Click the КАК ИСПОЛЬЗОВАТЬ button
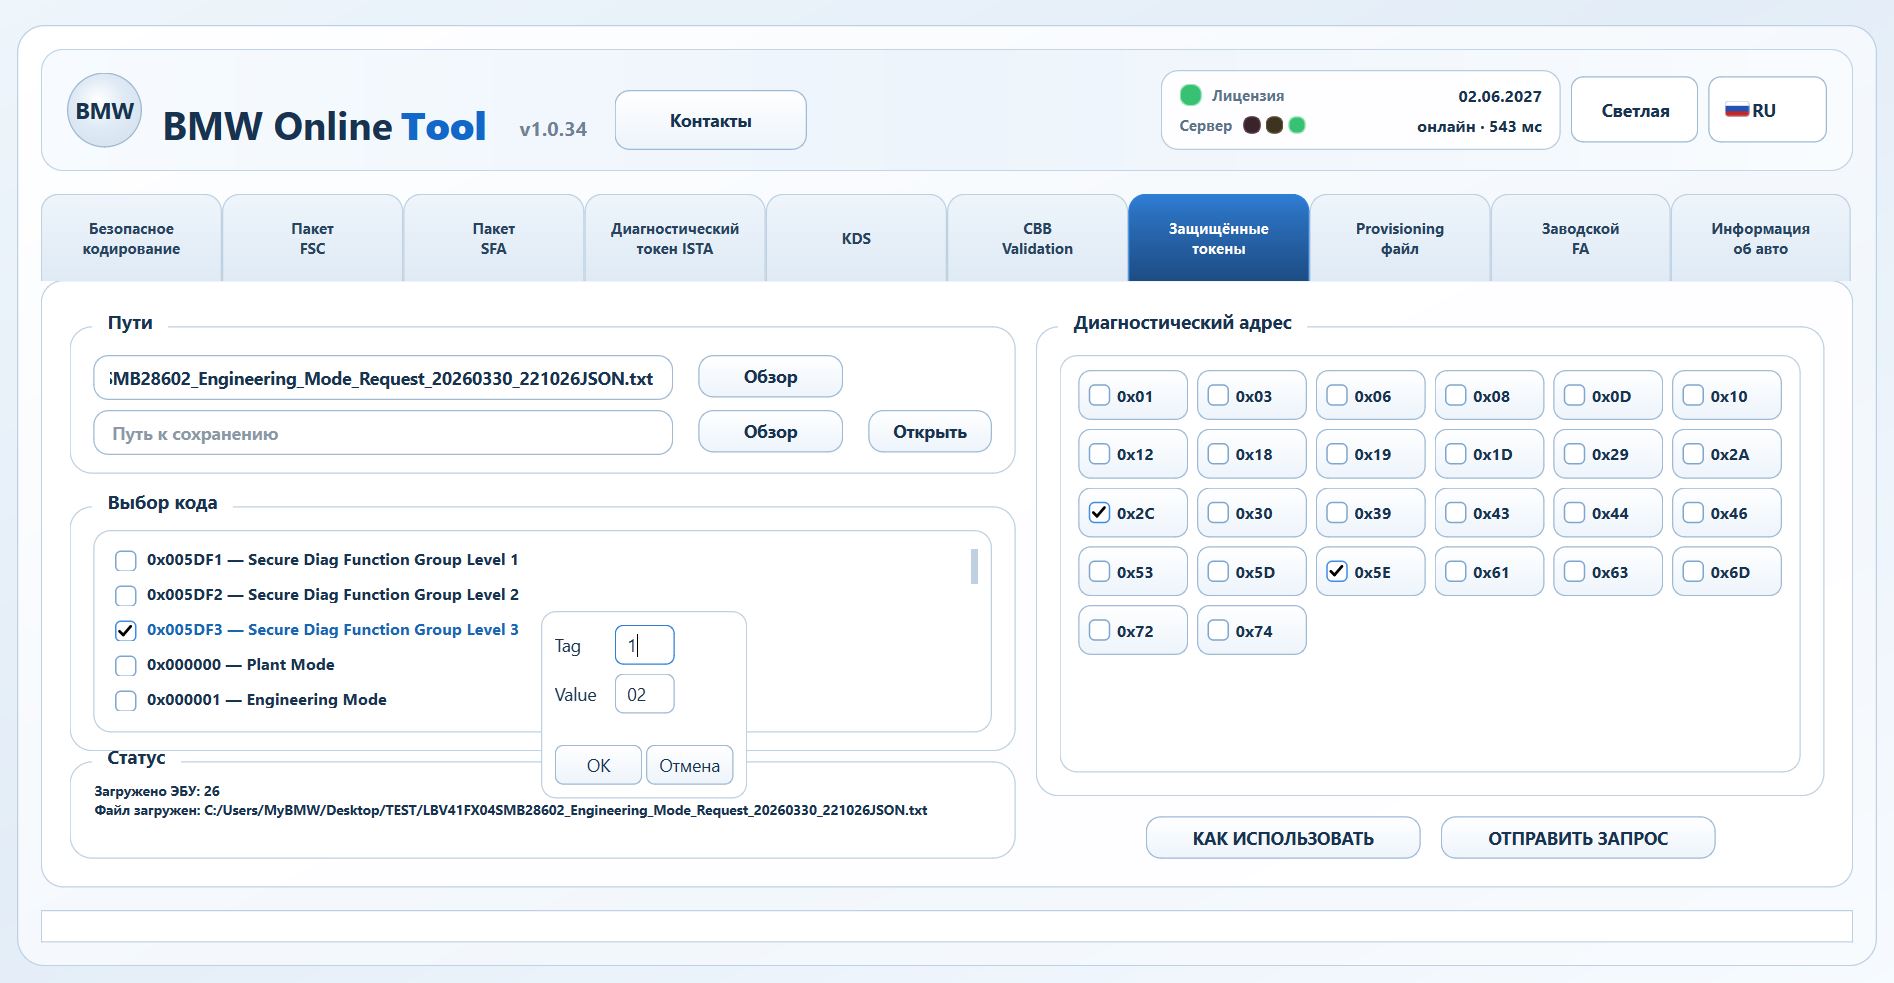This screenshot has height=983, width=1894. [x=1283, y=838]
